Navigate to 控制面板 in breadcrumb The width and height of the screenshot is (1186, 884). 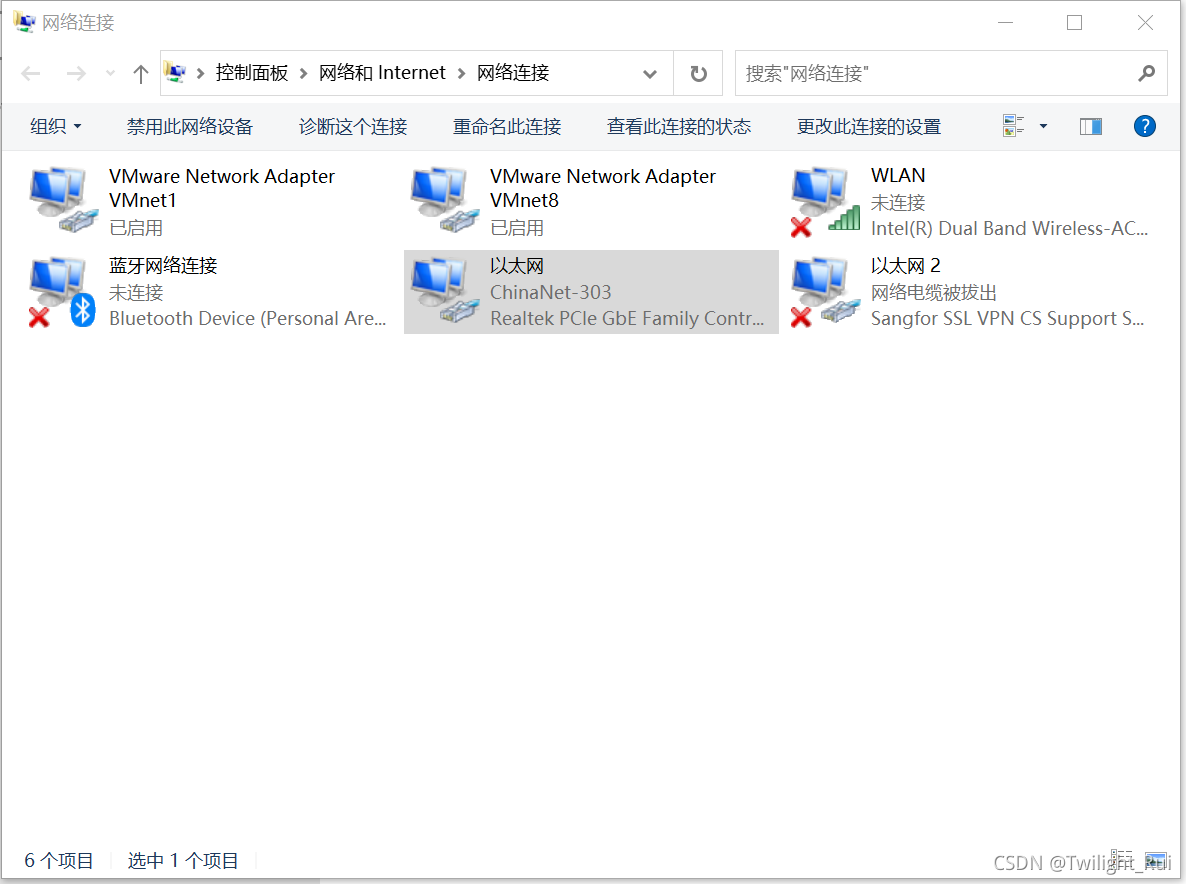252,73
